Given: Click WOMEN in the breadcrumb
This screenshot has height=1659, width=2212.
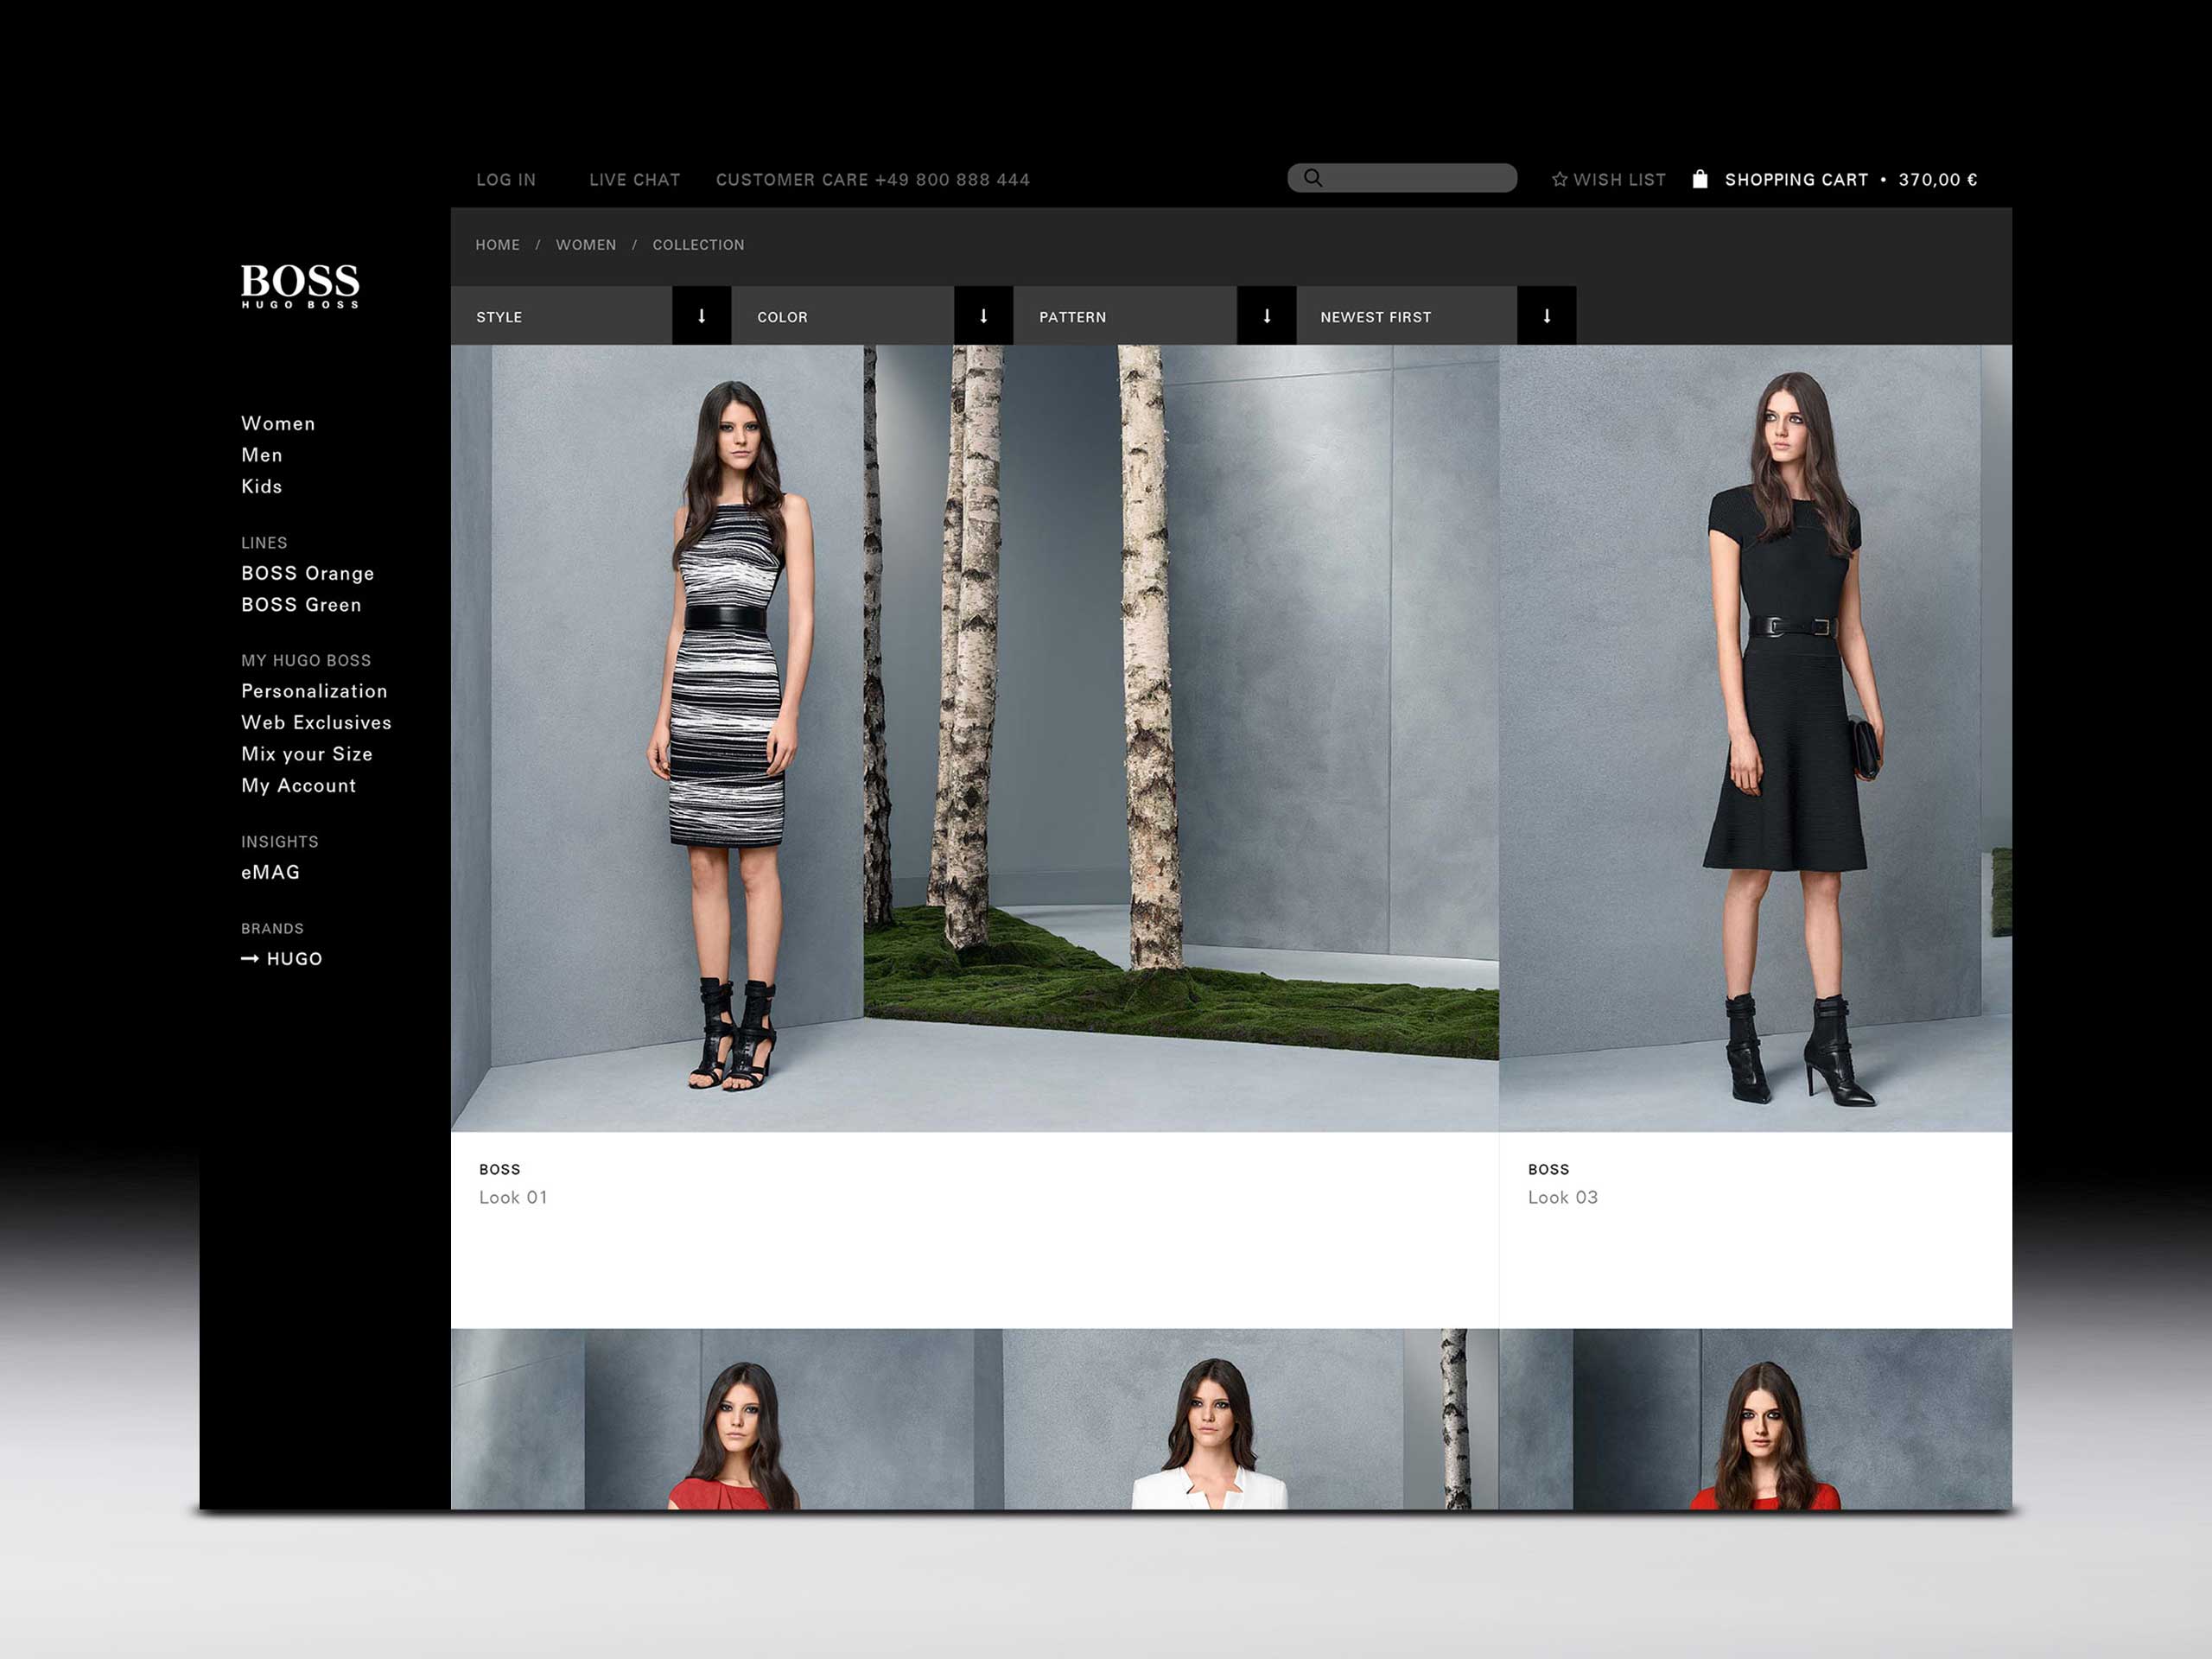Looking at the screenshot, I should [586, 245].
